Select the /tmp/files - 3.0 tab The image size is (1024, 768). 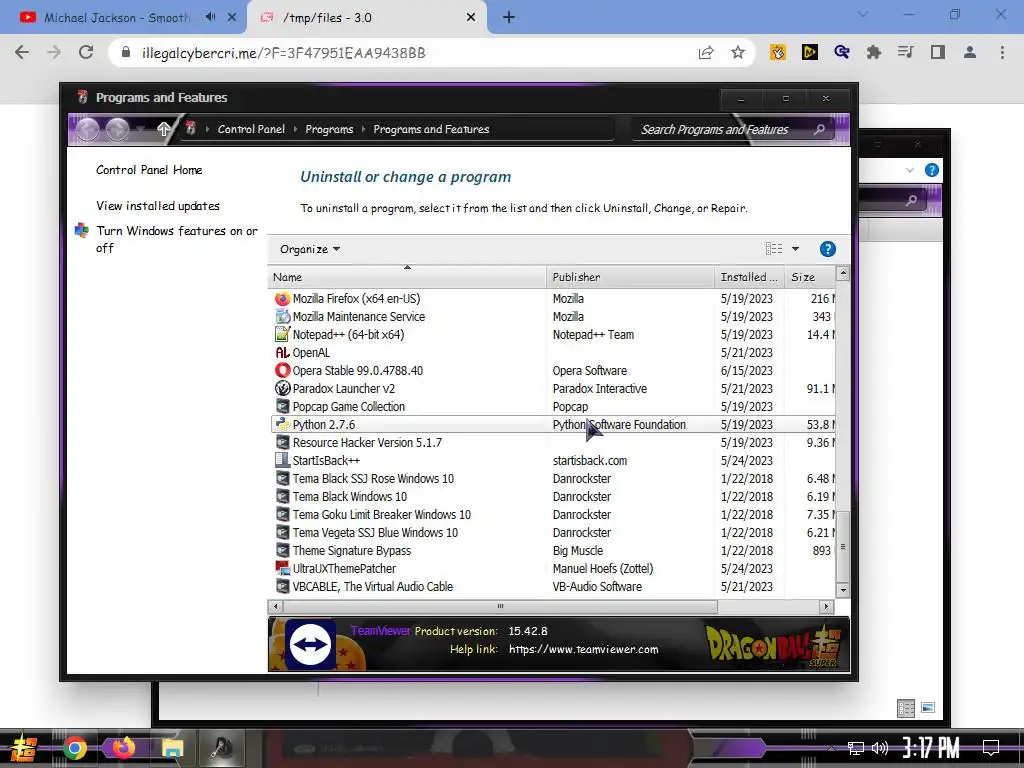pos(367,18)
